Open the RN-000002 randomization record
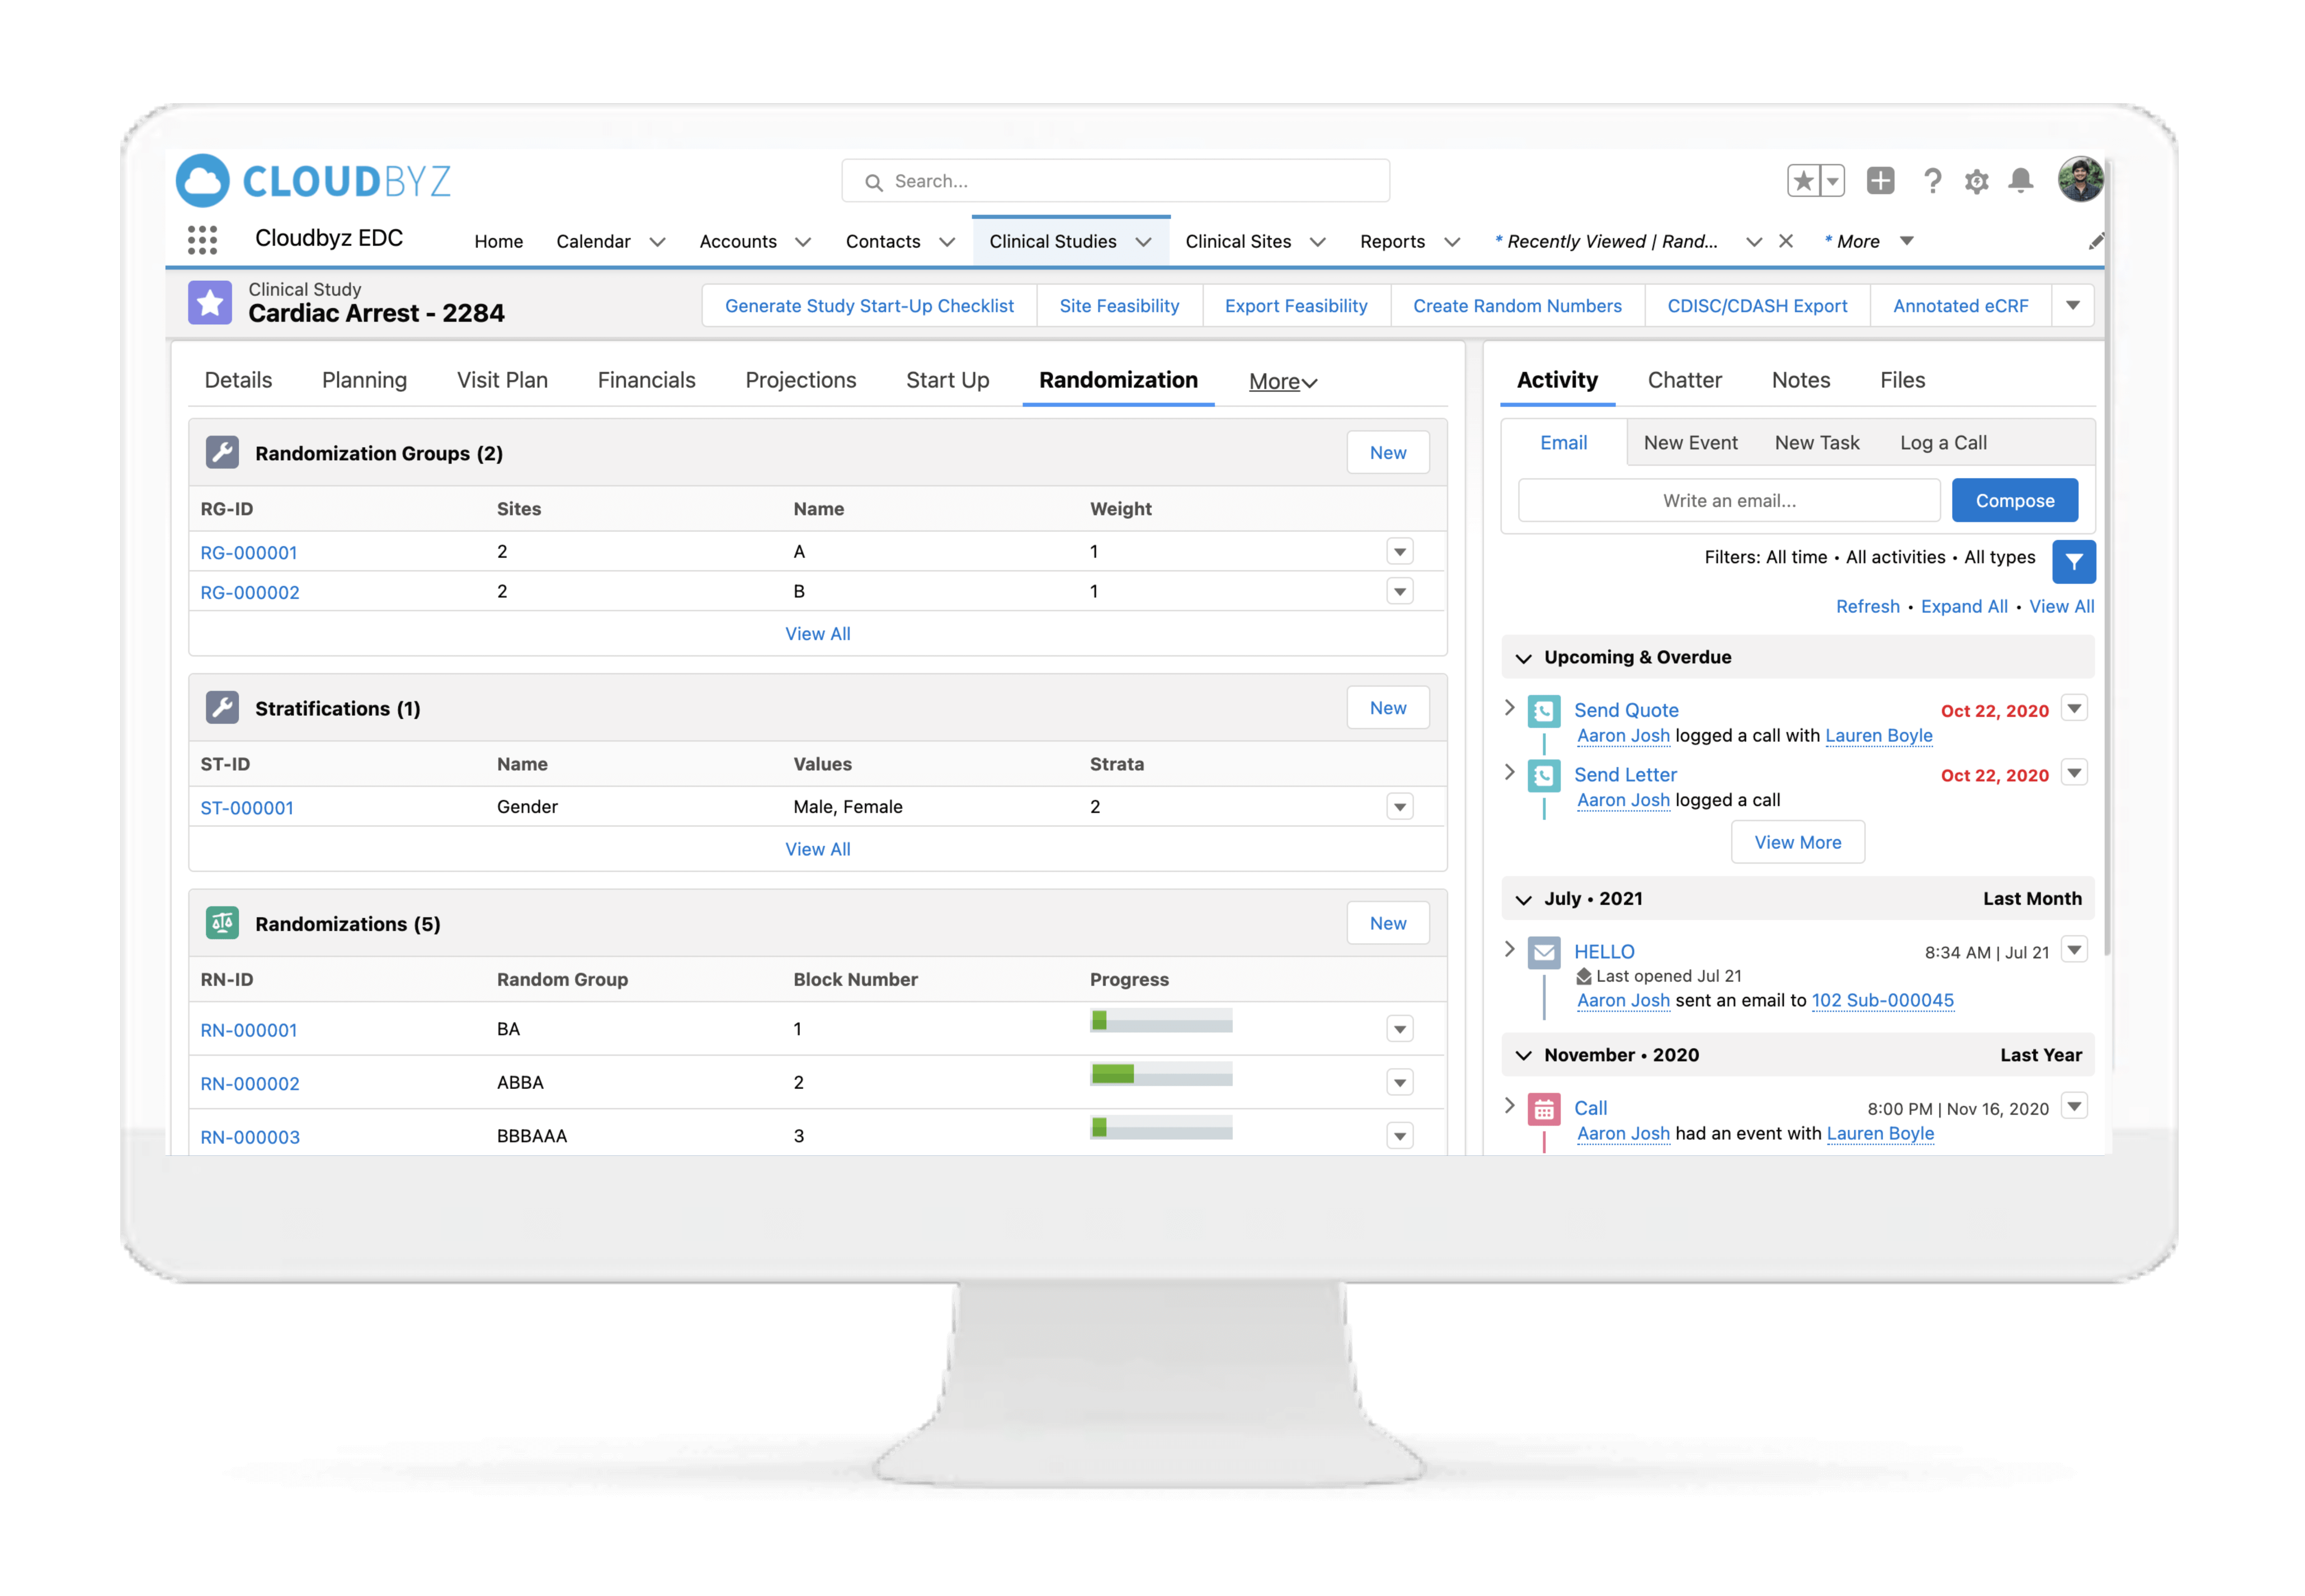 tap(249, 1083)
